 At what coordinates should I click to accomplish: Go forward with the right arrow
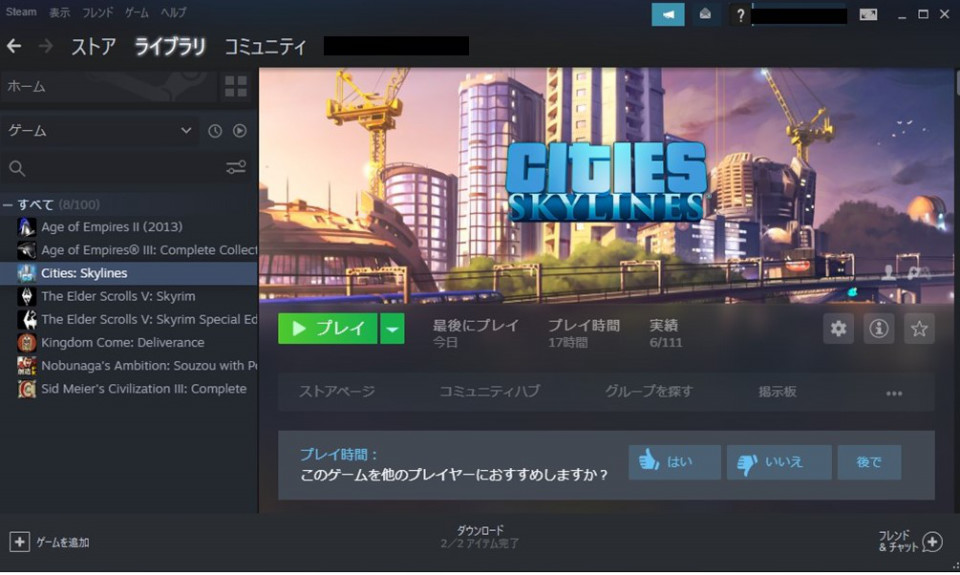(46, 46)
